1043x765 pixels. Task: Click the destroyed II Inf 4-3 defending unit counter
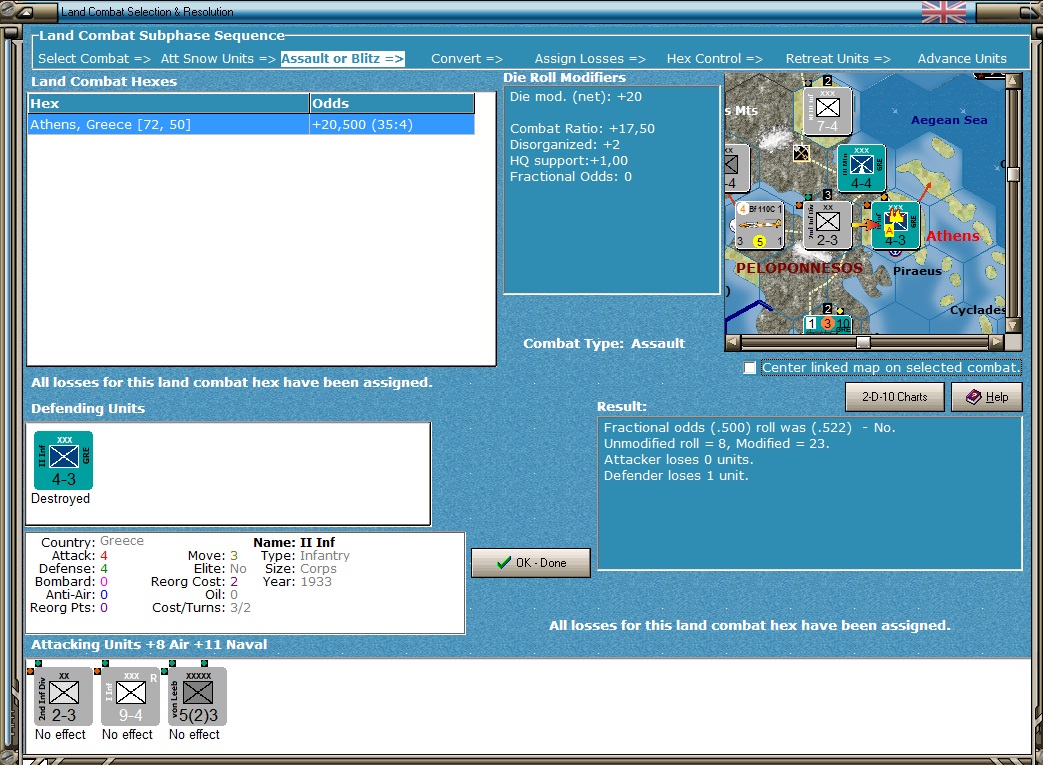(x=64, y=460)
